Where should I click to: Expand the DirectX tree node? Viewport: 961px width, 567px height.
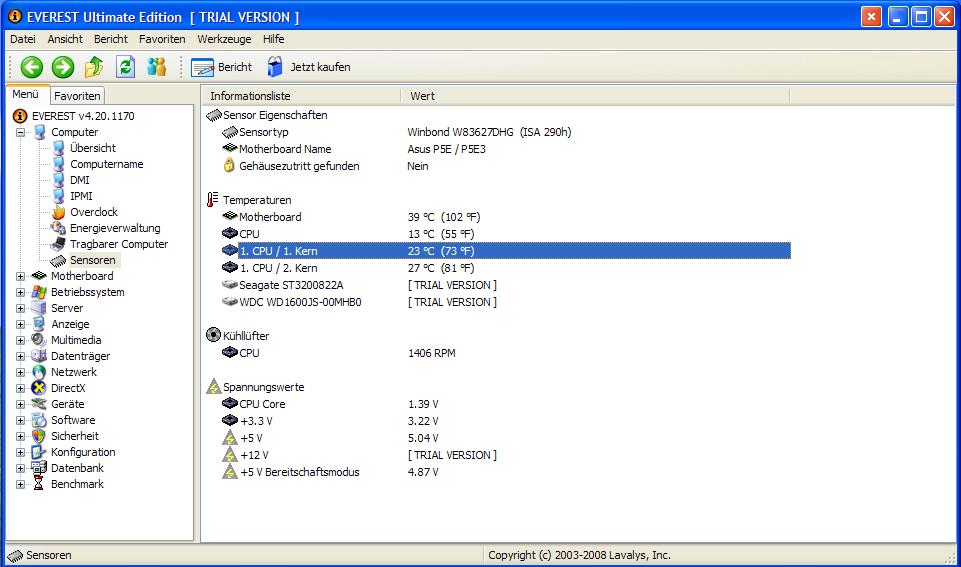21,388
